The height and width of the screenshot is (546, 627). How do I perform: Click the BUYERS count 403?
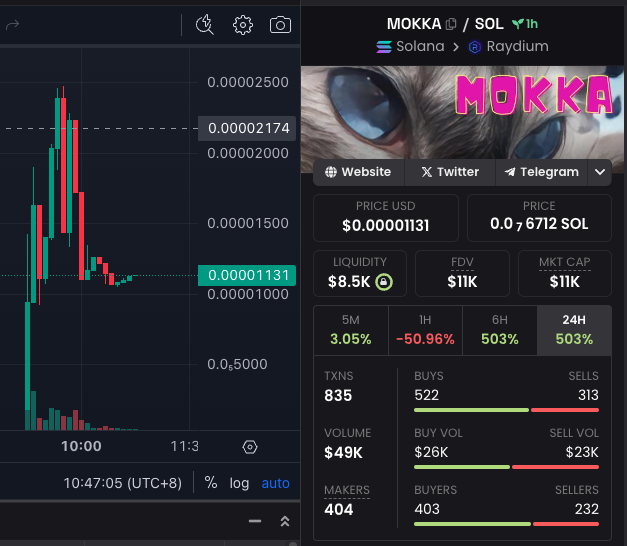(427, 509)
